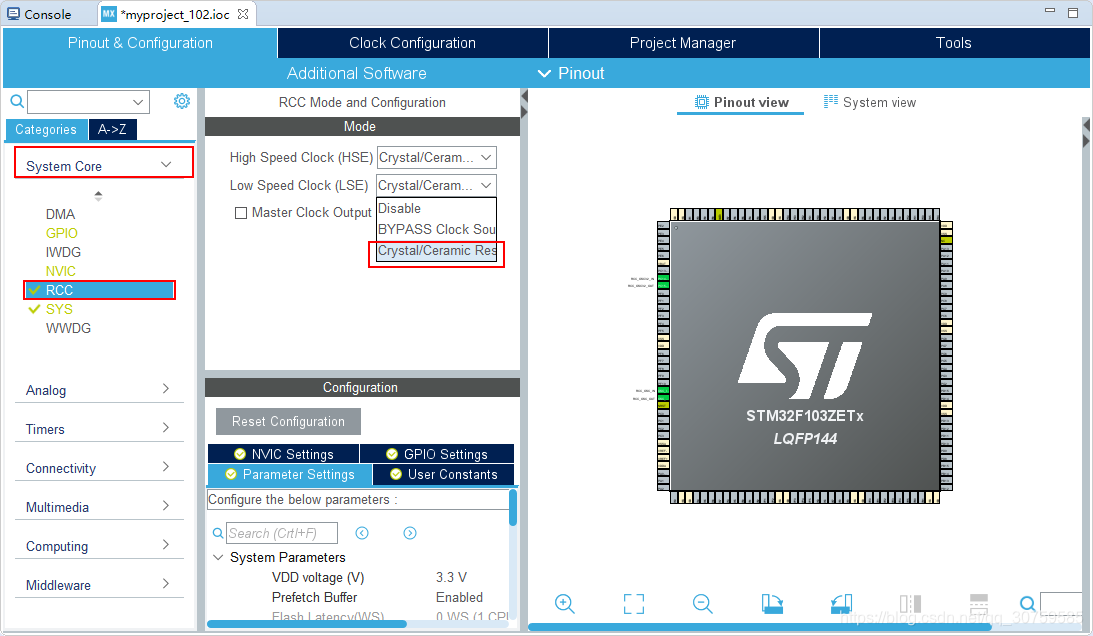Select BYPASS Clock Source option

tap(436, 229)
